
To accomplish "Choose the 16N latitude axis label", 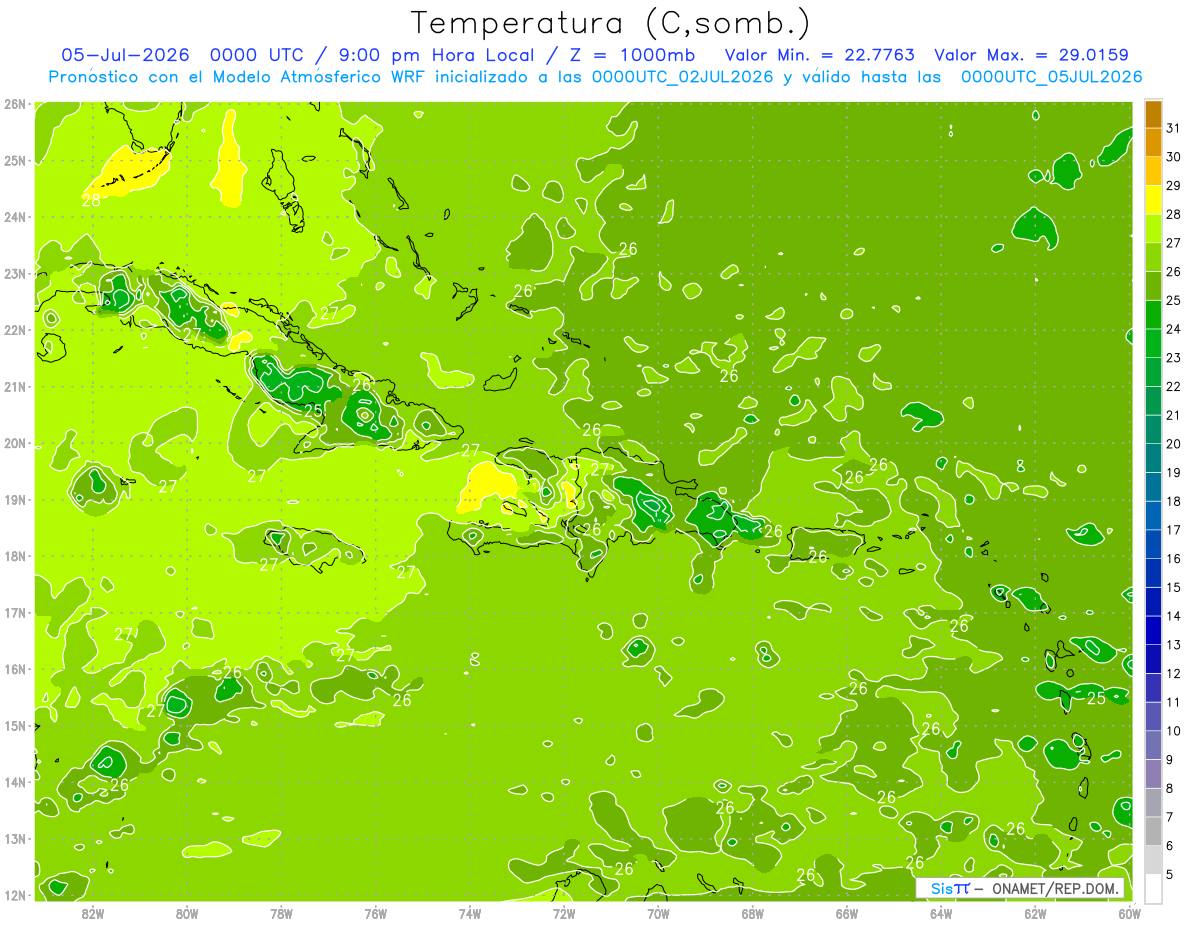I will tap(14, 669).
